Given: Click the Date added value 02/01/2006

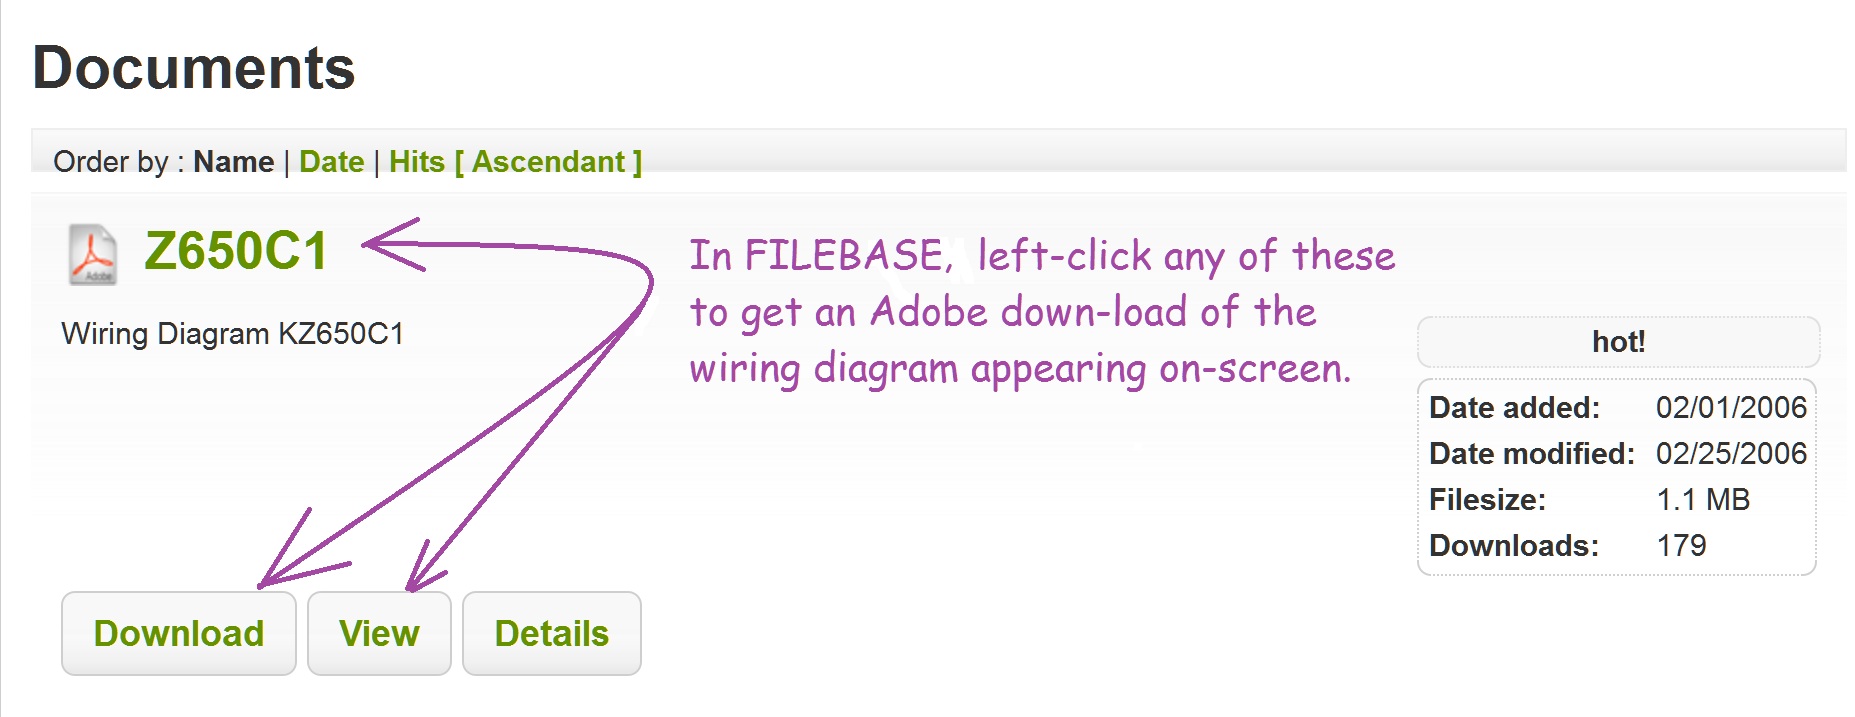Looking at the screenshot, I should click(x=1731, y=407).
